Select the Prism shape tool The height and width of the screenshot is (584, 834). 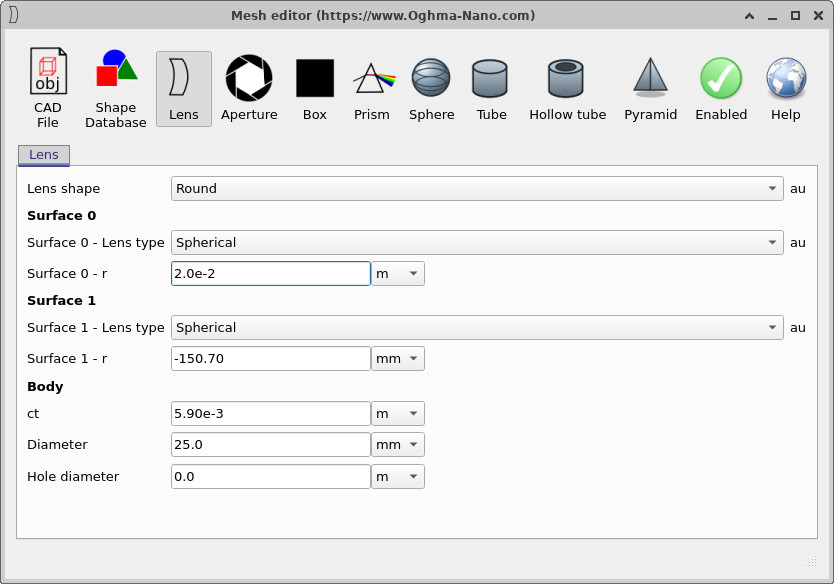coord(371,87)
